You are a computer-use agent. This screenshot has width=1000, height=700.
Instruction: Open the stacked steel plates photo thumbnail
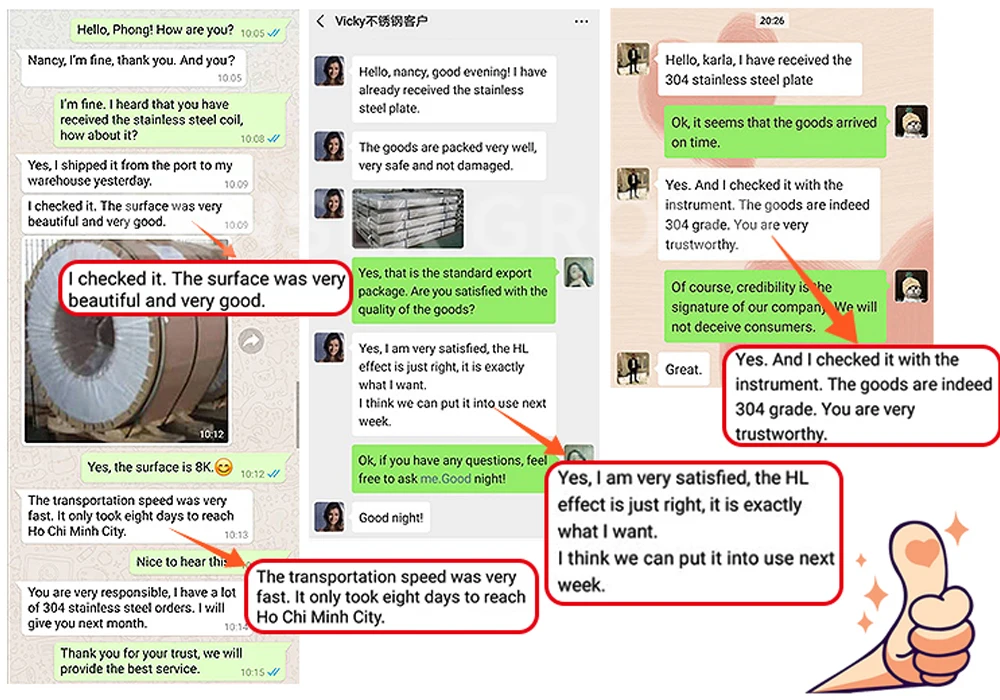tap(408, 218)
